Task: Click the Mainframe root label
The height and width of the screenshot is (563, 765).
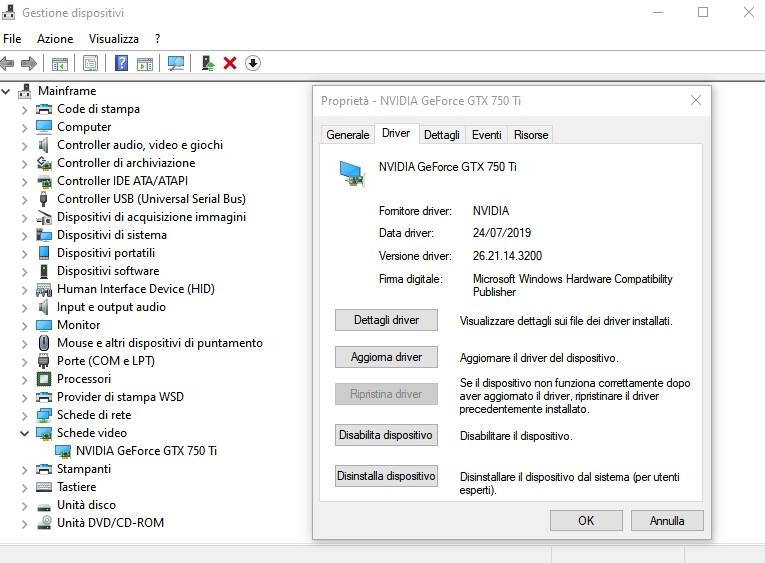Action: (67, 91)
